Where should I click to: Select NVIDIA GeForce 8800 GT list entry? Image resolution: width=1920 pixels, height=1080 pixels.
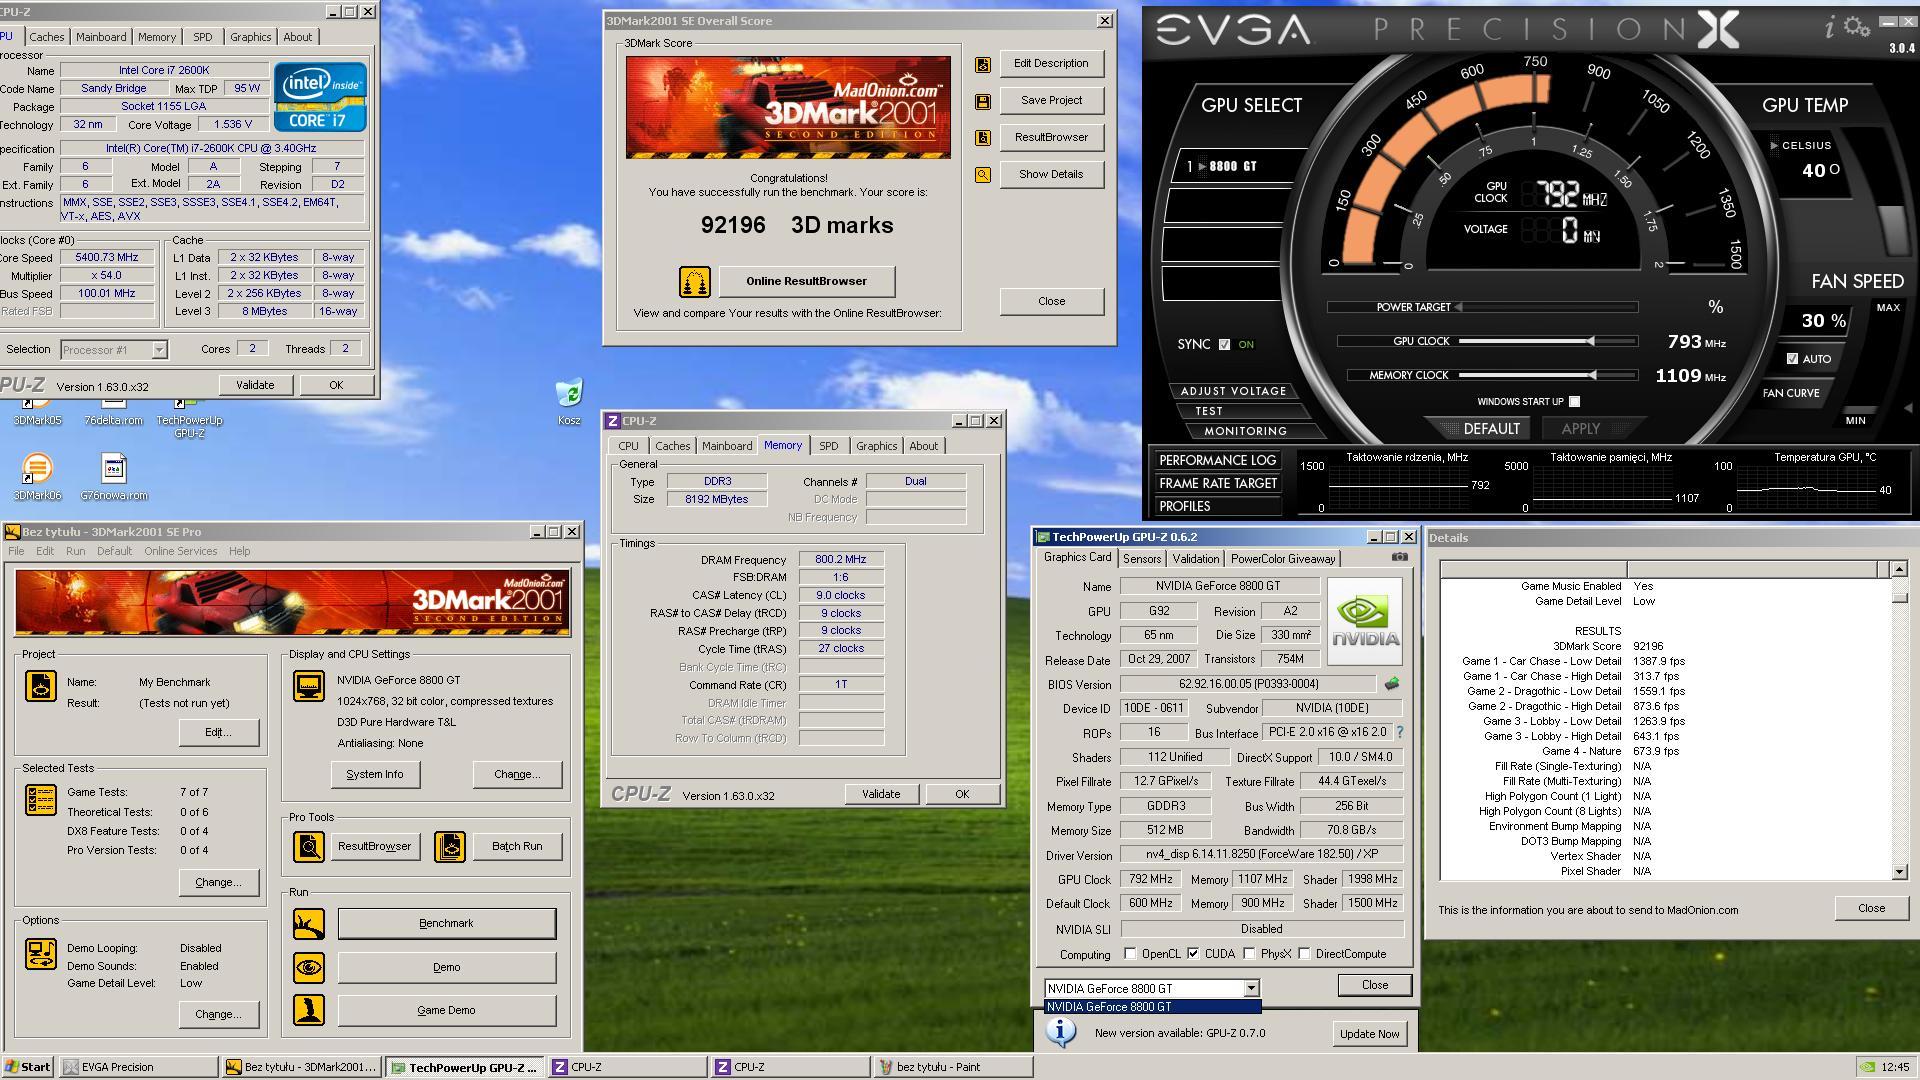pos(1152,1007)
